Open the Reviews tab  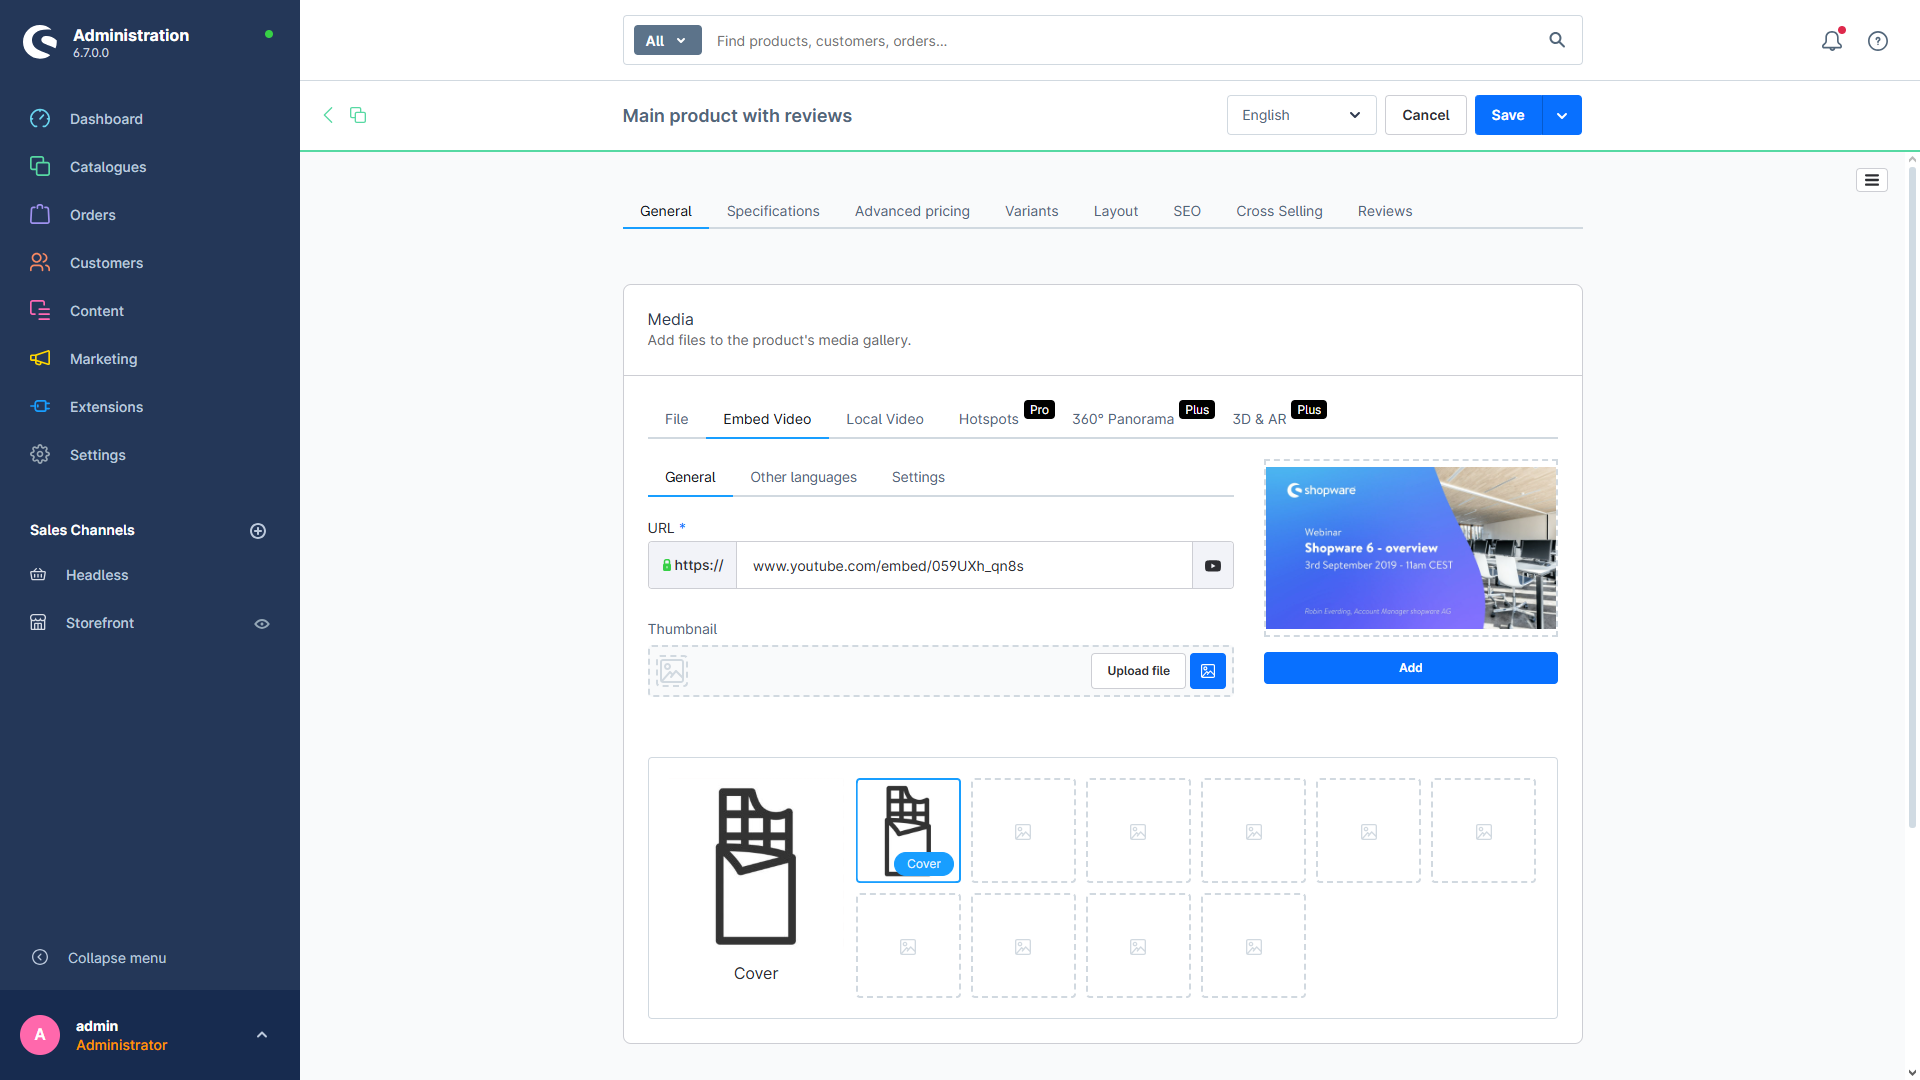point(1385,211)
